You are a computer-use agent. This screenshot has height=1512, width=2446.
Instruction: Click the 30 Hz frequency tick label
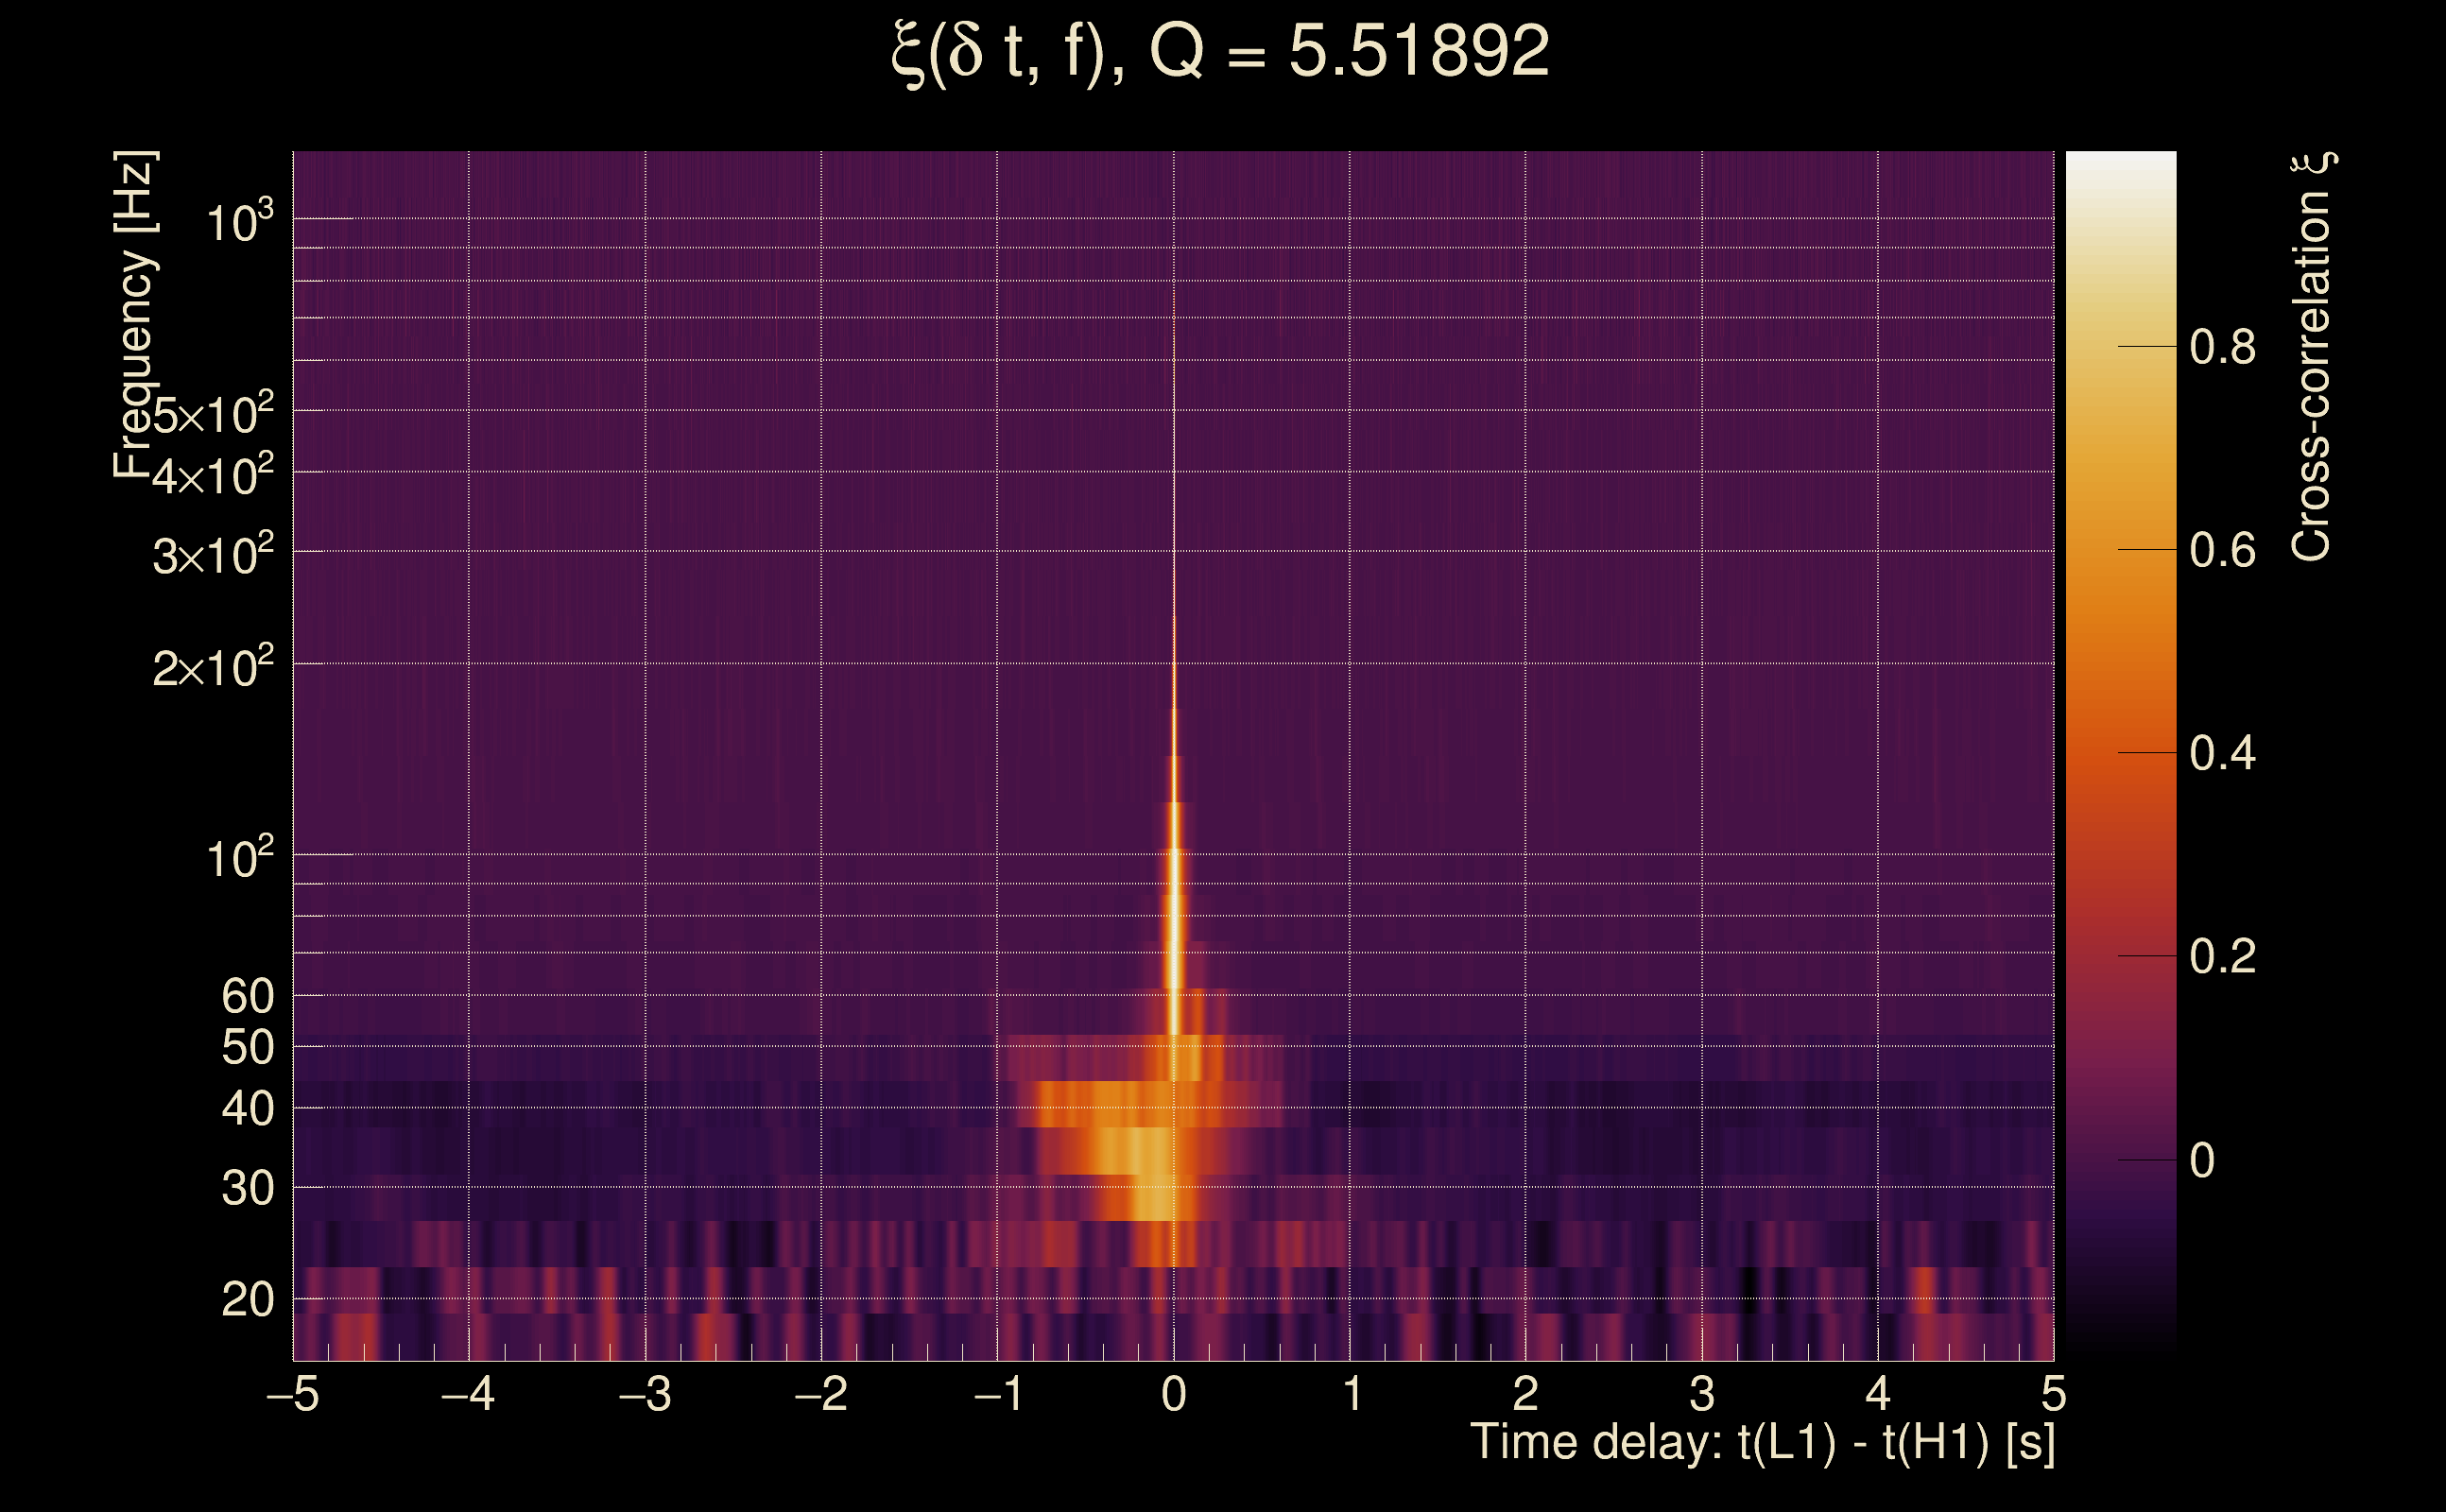coord(247,1188)
